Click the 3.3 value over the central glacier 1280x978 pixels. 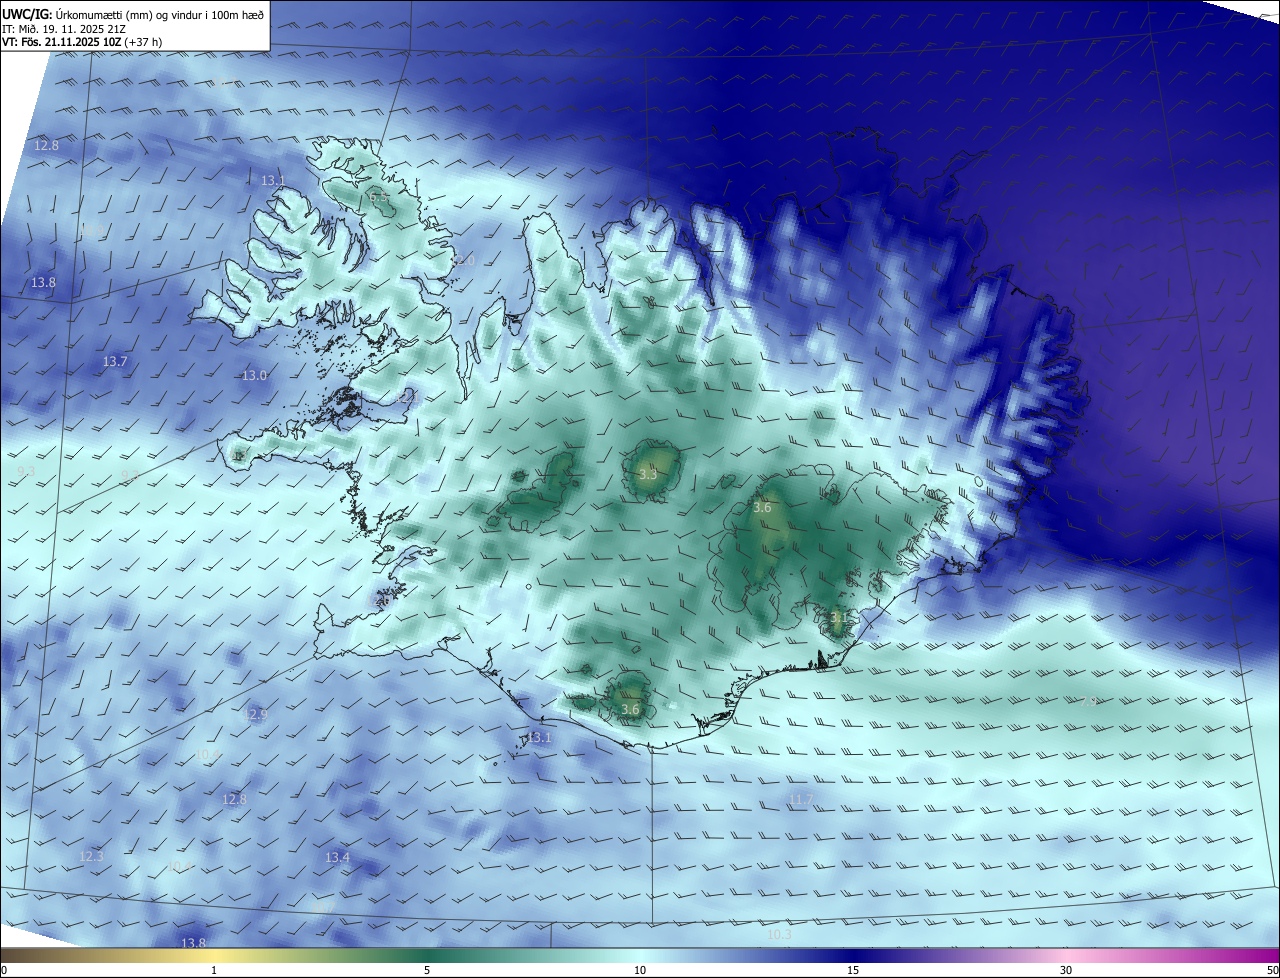click(x=647, y=474)
